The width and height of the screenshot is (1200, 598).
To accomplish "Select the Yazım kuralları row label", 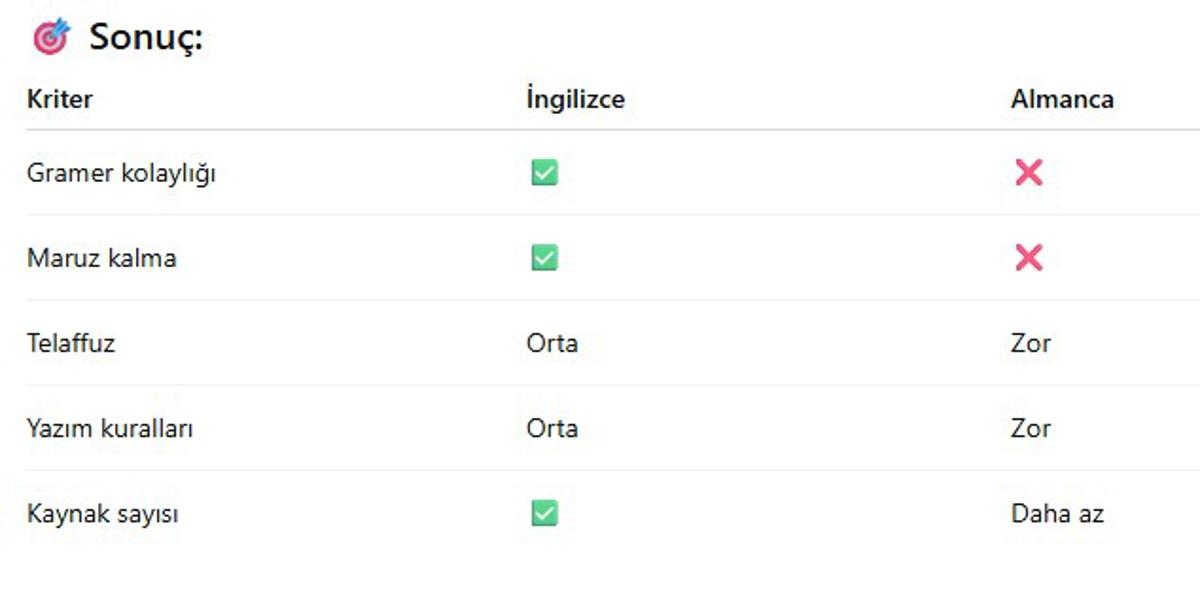I will [110, 429].
